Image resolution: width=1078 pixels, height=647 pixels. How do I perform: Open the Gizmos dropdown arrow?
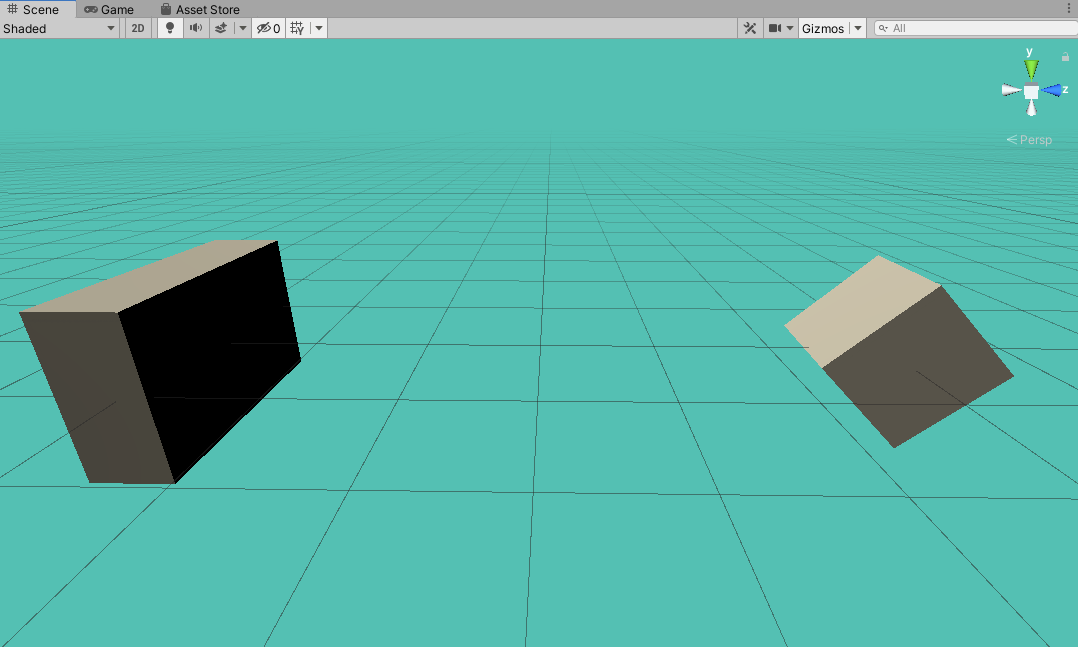[x=858, y=28]
